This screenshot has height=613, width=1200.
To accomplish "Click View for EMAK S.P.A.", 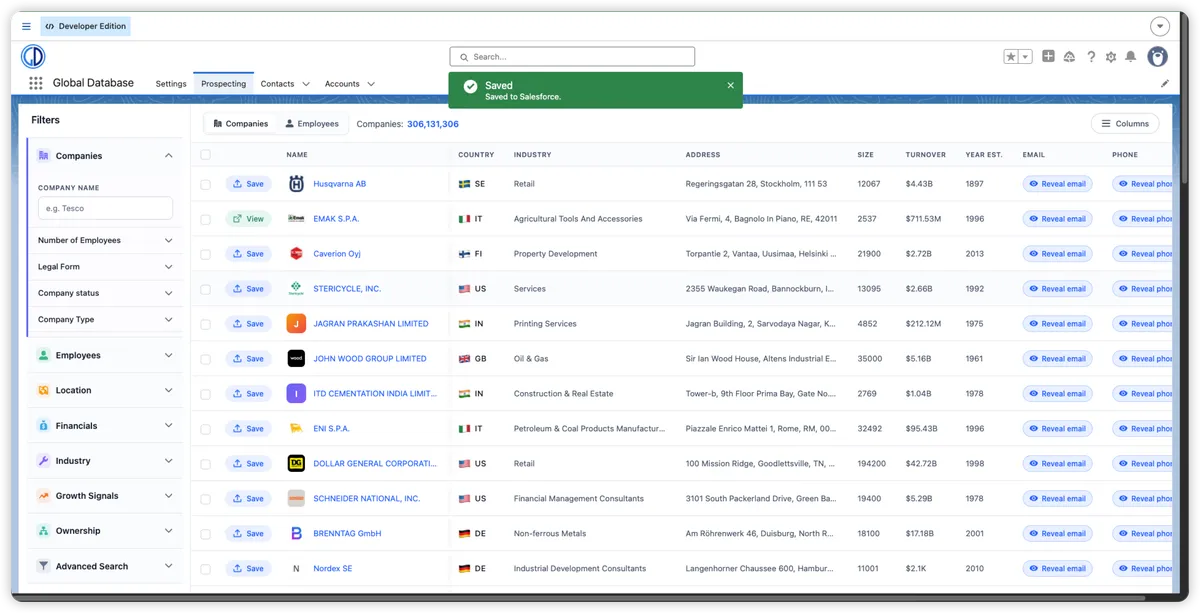I will click(248, 219).
